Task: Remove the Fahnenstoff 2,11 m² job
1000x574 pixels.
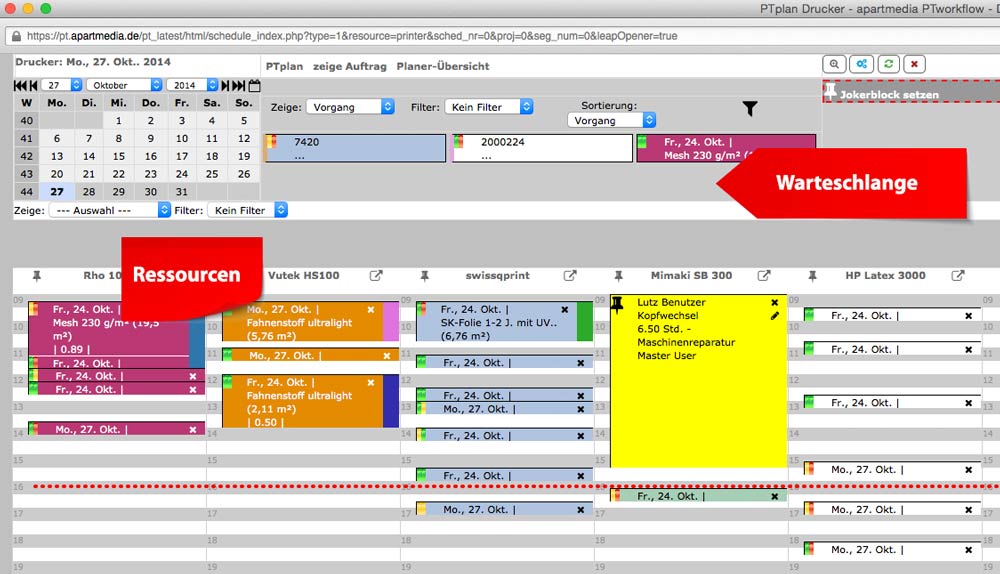Action: [x=371, y=383]
